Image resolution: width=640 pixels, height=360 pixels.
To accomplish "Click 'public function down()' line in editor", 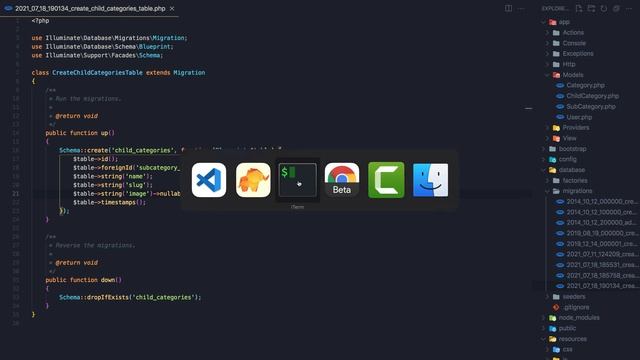I will 84,280.
